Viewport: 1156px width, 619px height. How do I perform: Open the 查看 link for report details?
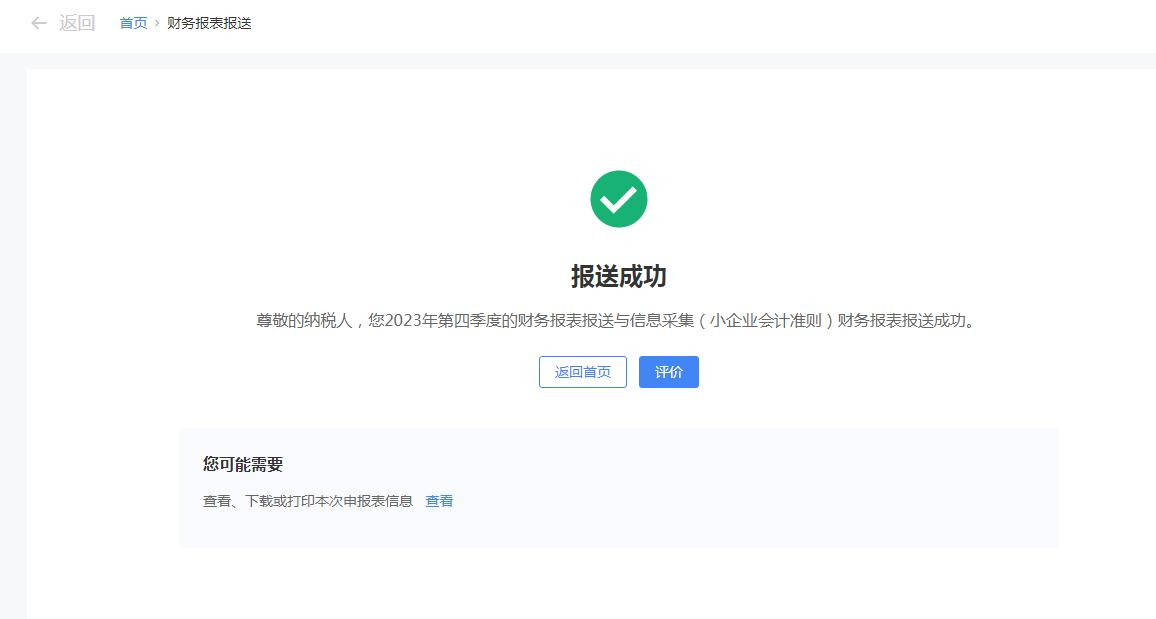[439, 501]
